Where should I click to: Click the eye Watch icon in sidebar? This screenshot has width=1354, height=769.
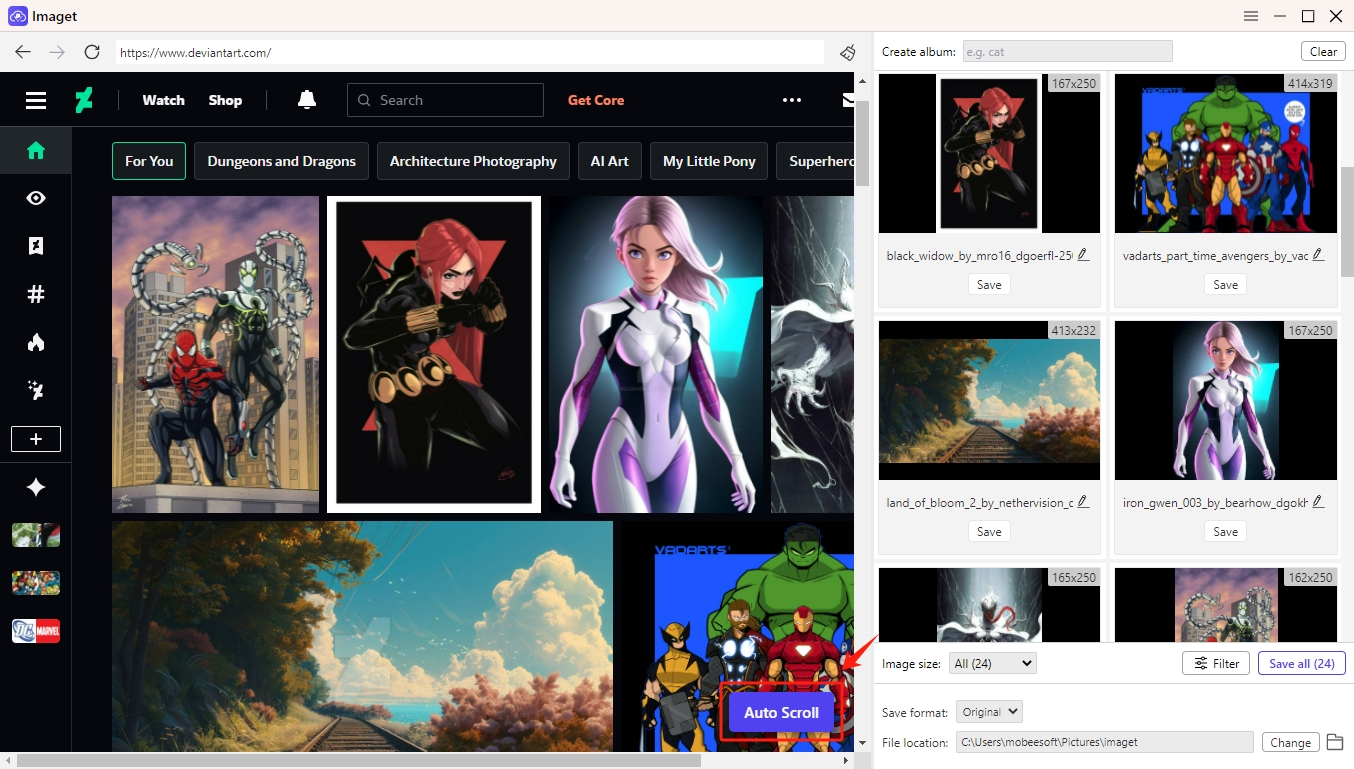pos(36,198)
